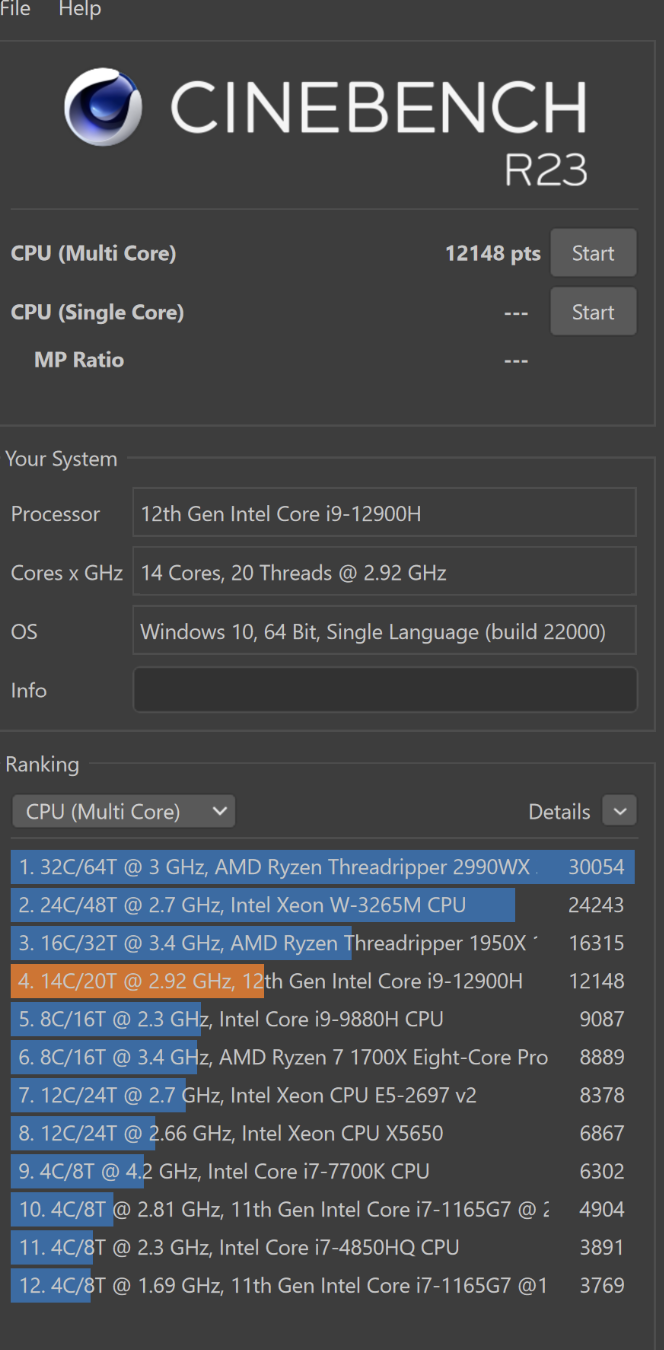Click the 3769 score value
The height and width of the screenshot is (1350, 664).
click(x=602, y=1285)
